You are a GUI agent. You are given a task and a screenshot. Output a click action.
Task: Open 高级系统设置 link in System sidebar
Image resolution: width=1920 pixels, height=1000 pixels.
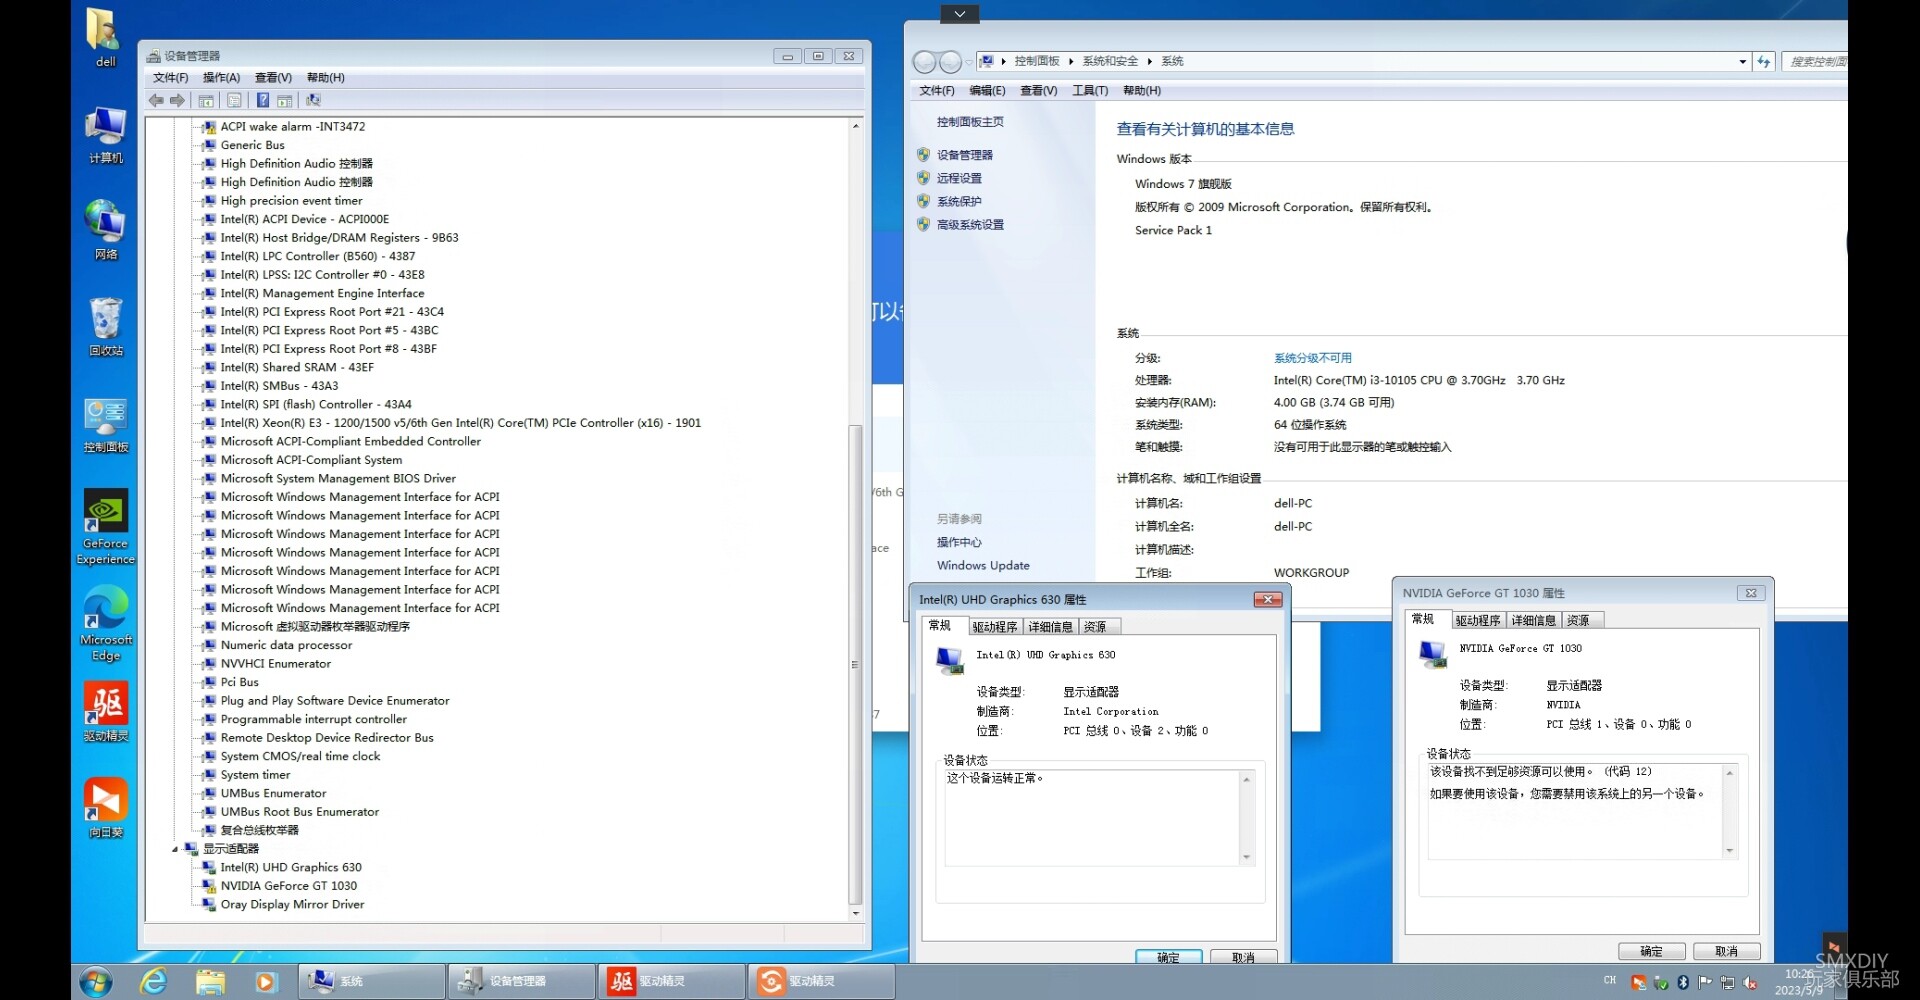970,225
